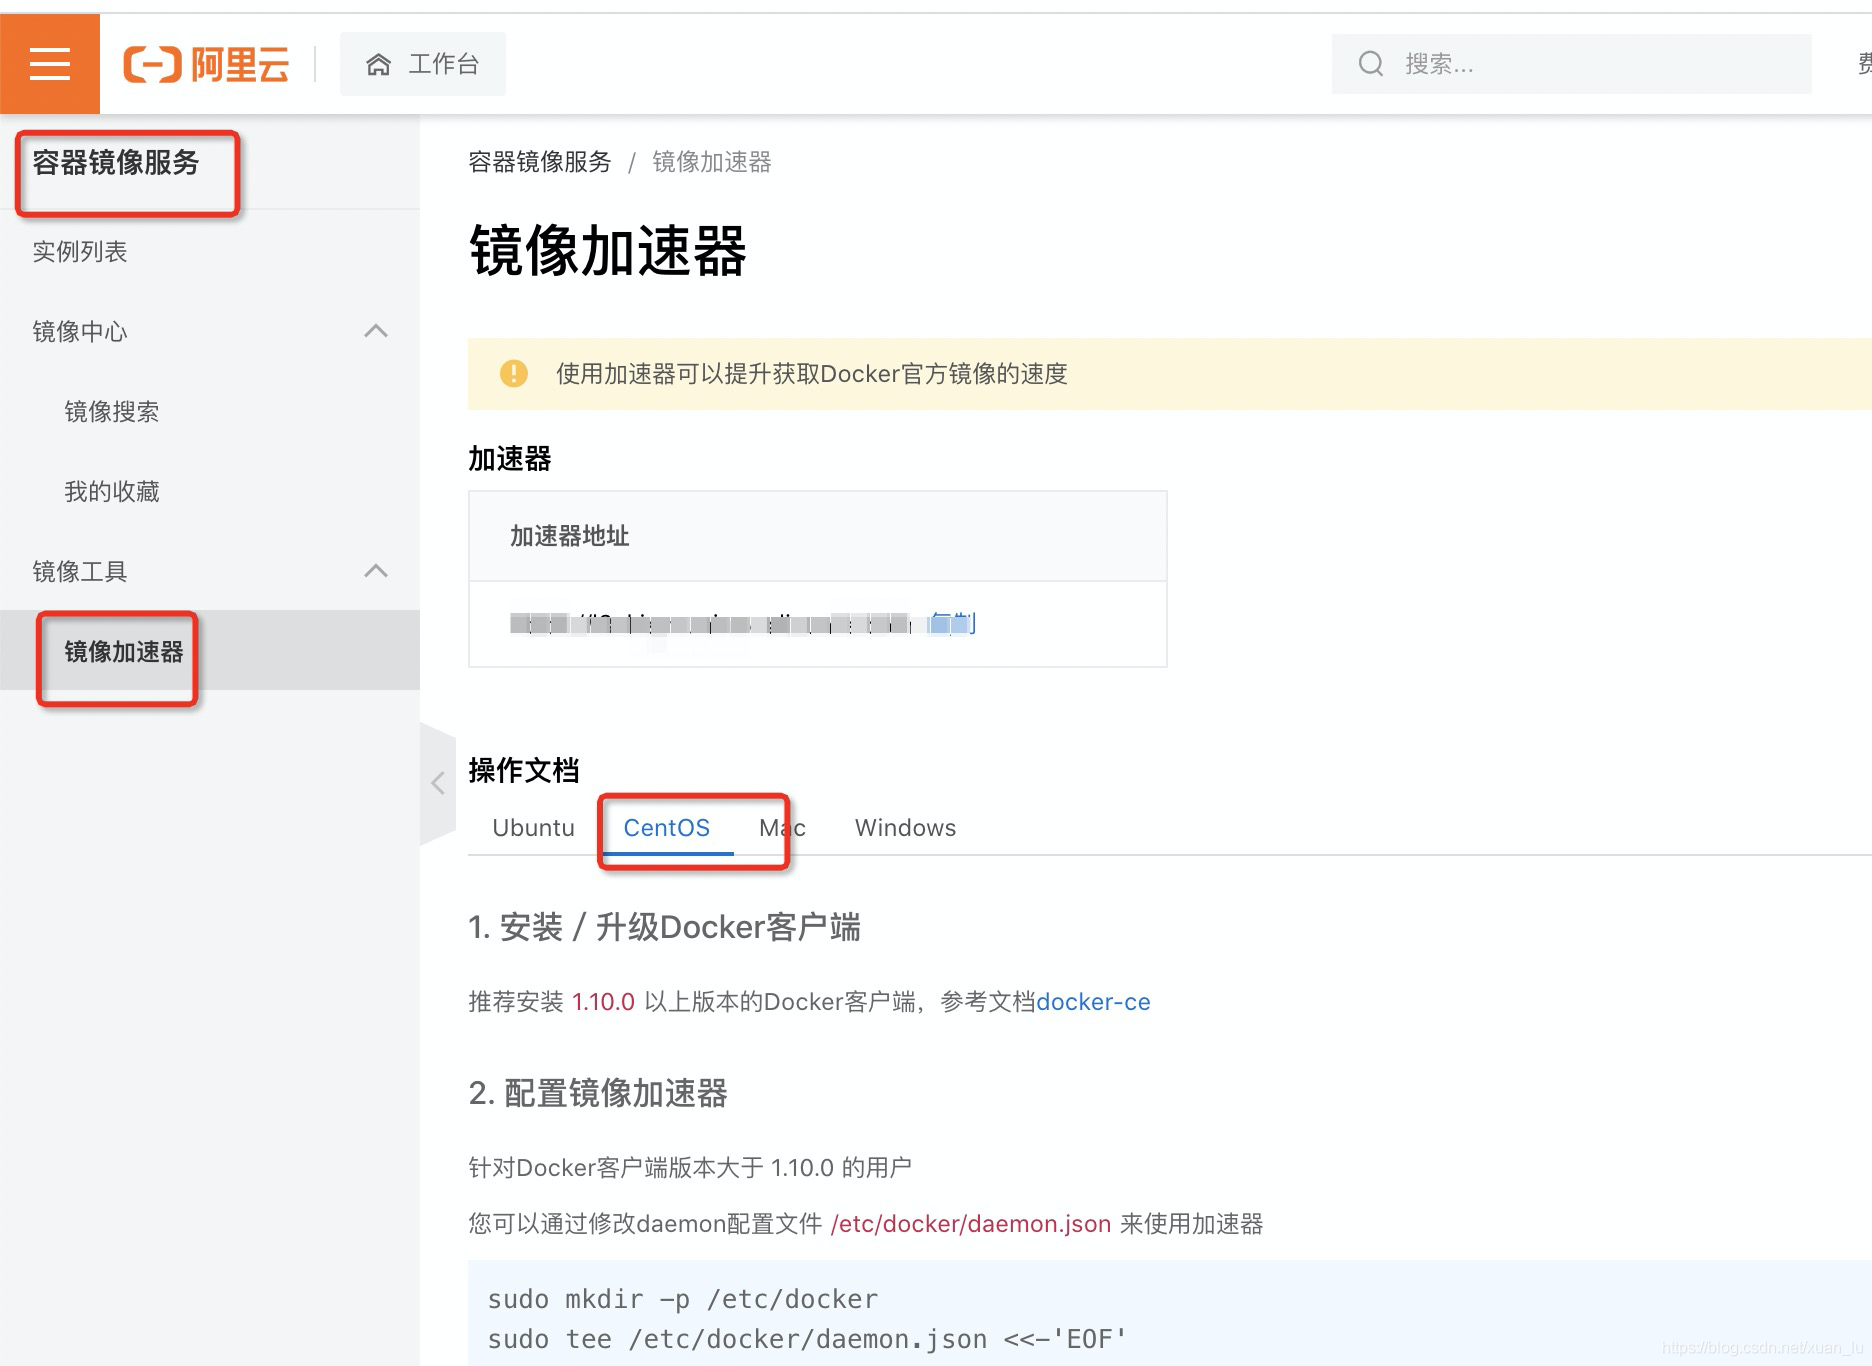This screenshot has width=1872, height=1366.
Task: Switch to the CentOS tab
Action: (x=667, y=828)
